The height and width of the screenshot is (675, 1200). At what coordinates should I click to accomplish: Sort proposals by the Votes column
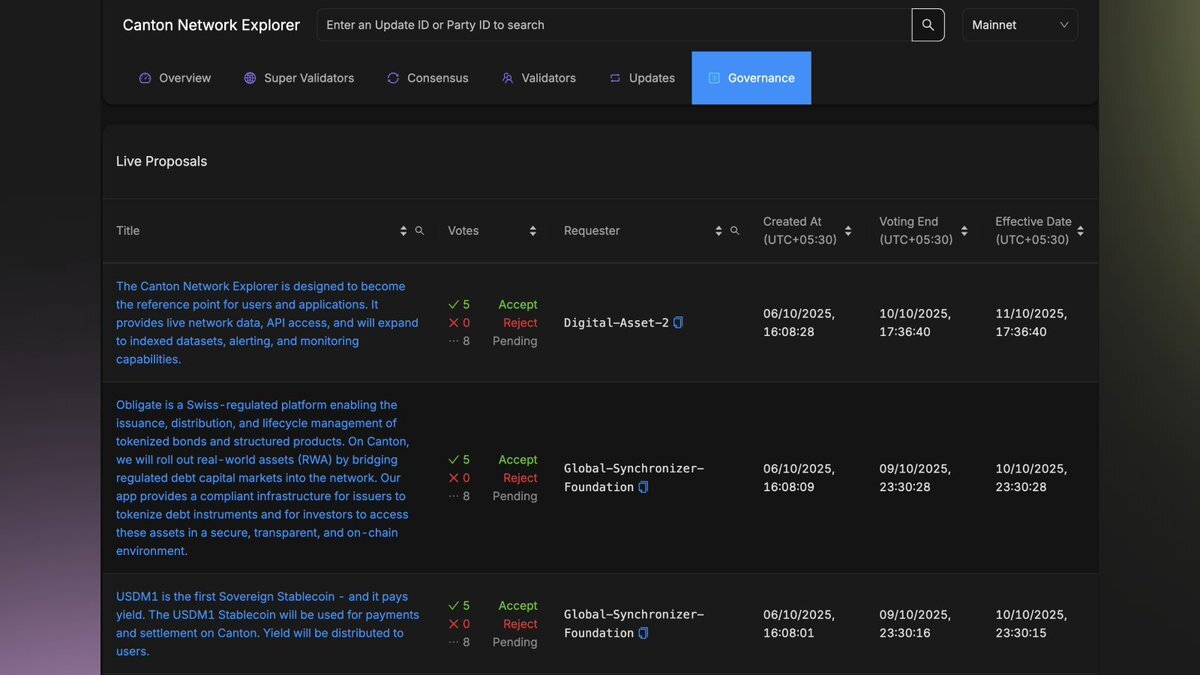tap(532, 231)
